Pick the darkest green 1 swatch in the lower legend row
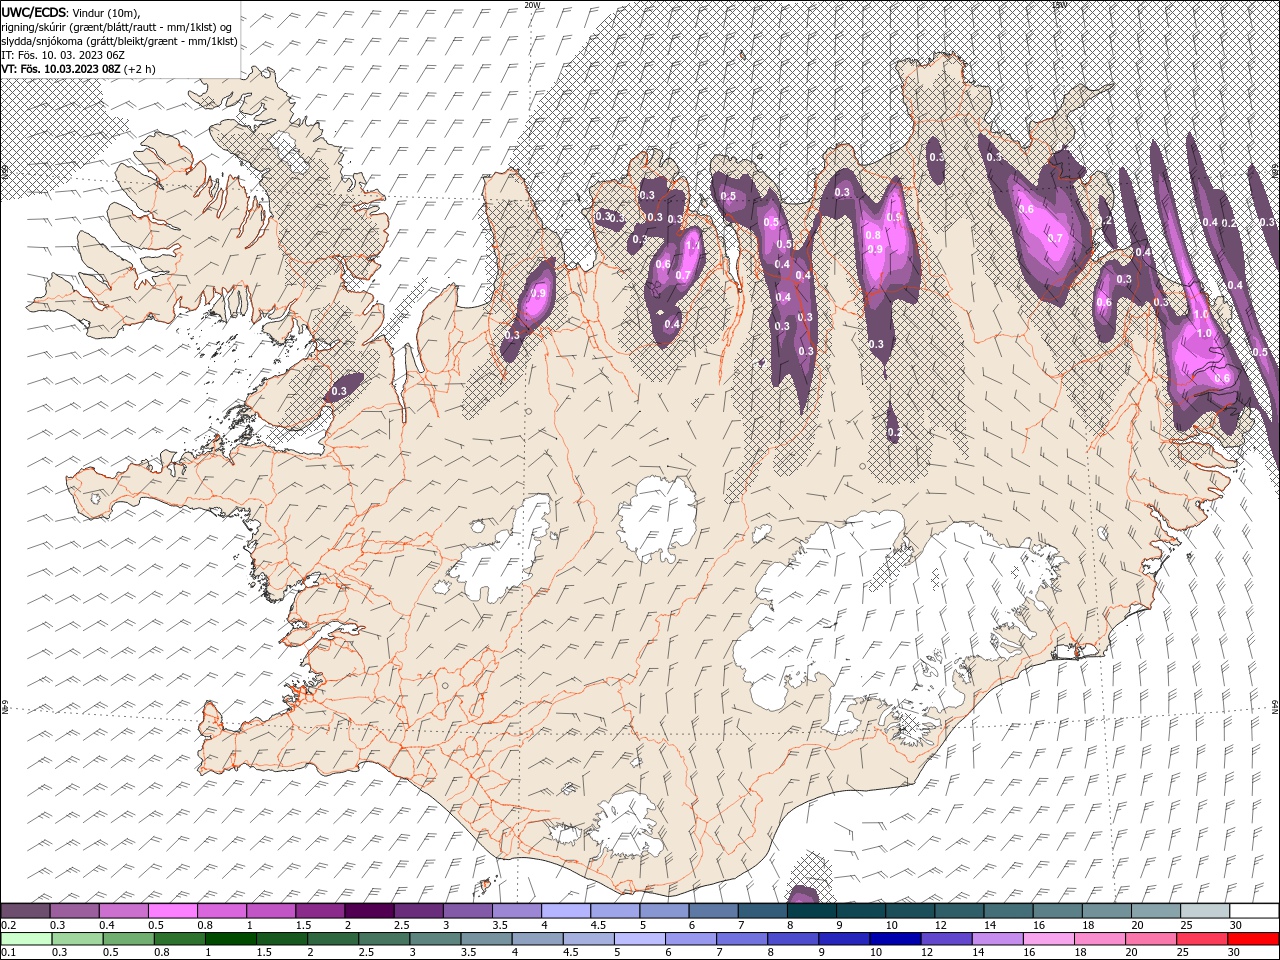The height and width of the screenshot is (960, 1280). [x=230, y=939]
